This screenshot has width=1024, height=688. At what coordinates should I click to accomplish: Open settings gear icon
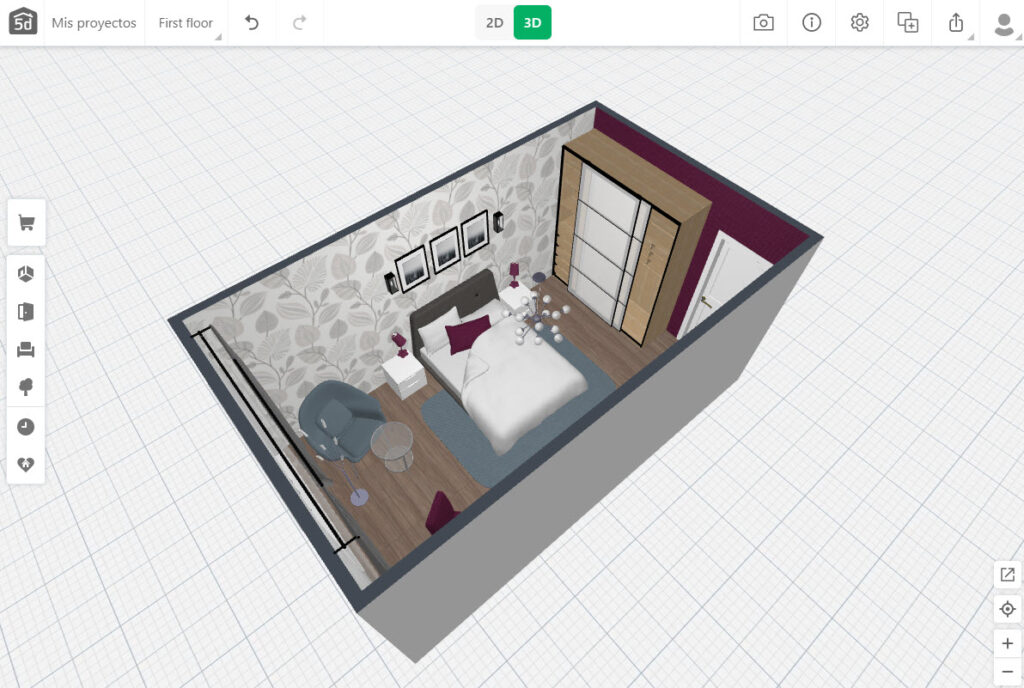pyautogui.click(x=859, y=23)
